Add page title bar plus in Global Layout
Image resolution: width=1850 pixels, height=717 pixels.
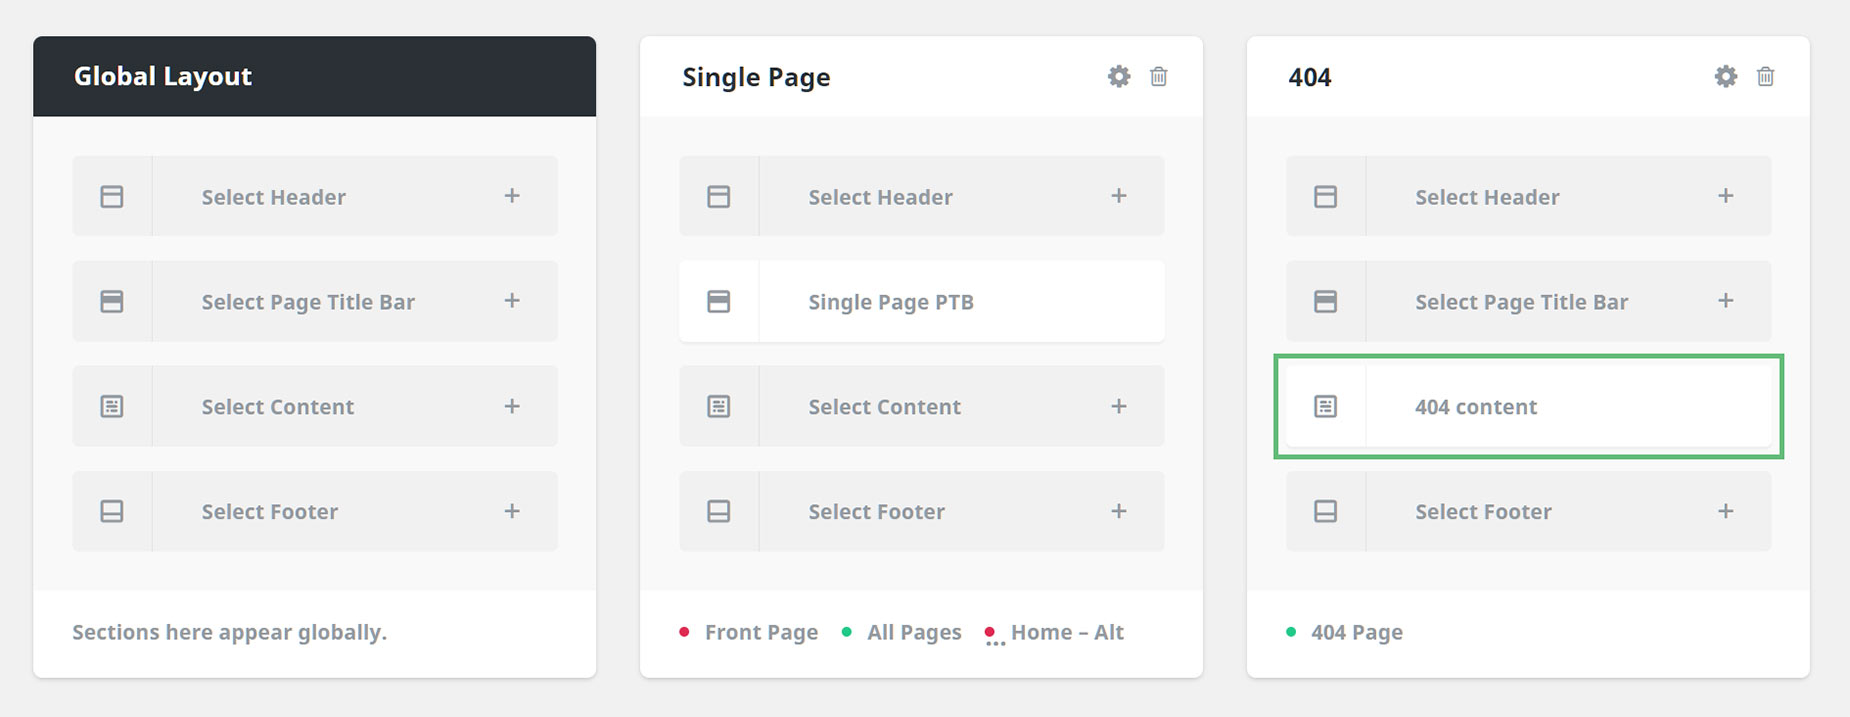click(512, 301)
